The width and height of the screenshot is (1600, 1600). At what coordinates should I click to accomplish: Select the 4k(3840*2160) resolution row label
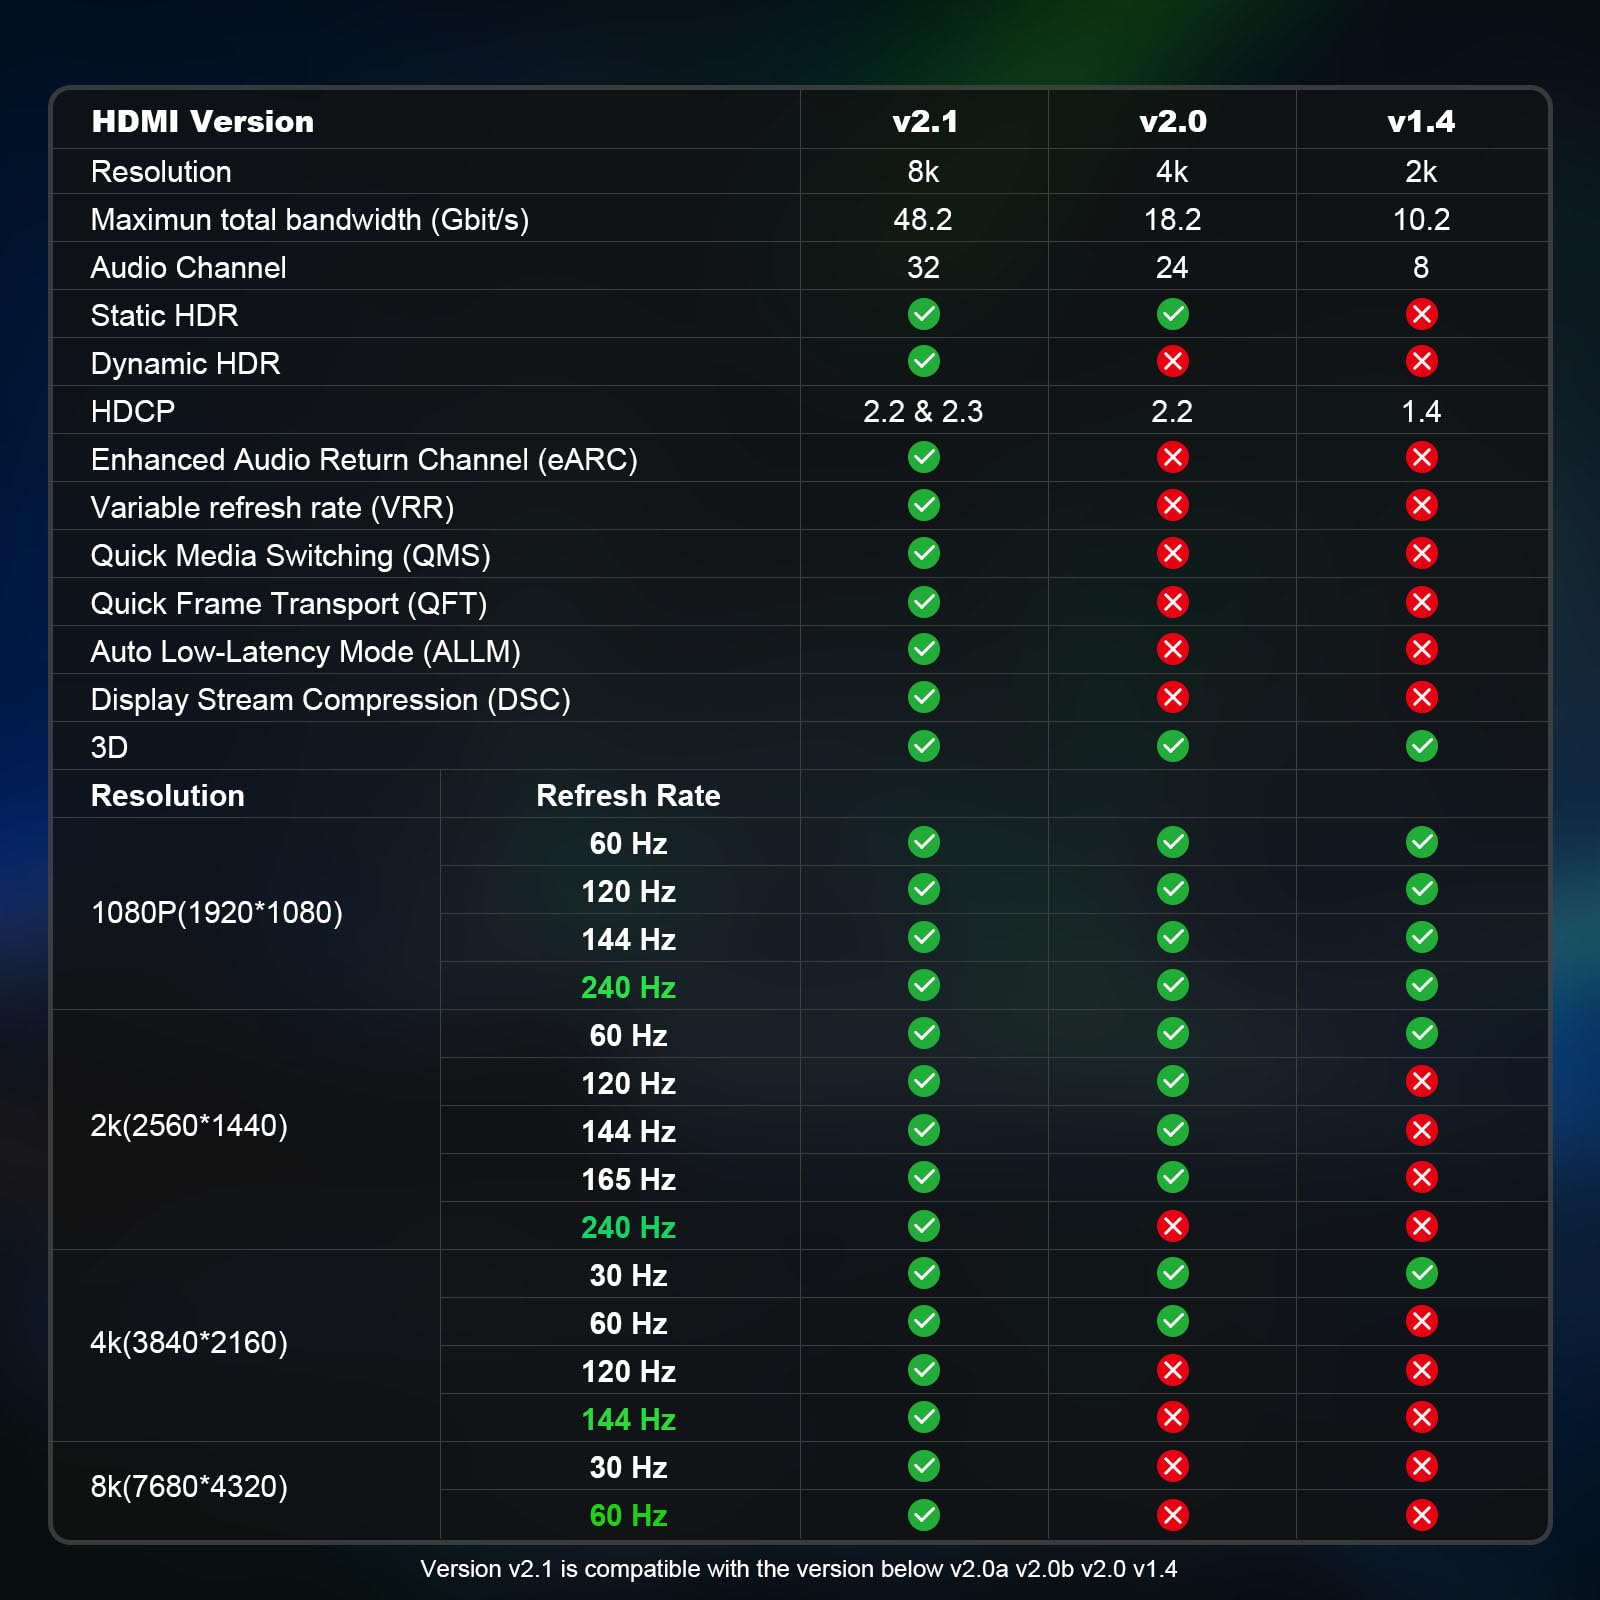pyautogui.click(x=189, y=1342)
